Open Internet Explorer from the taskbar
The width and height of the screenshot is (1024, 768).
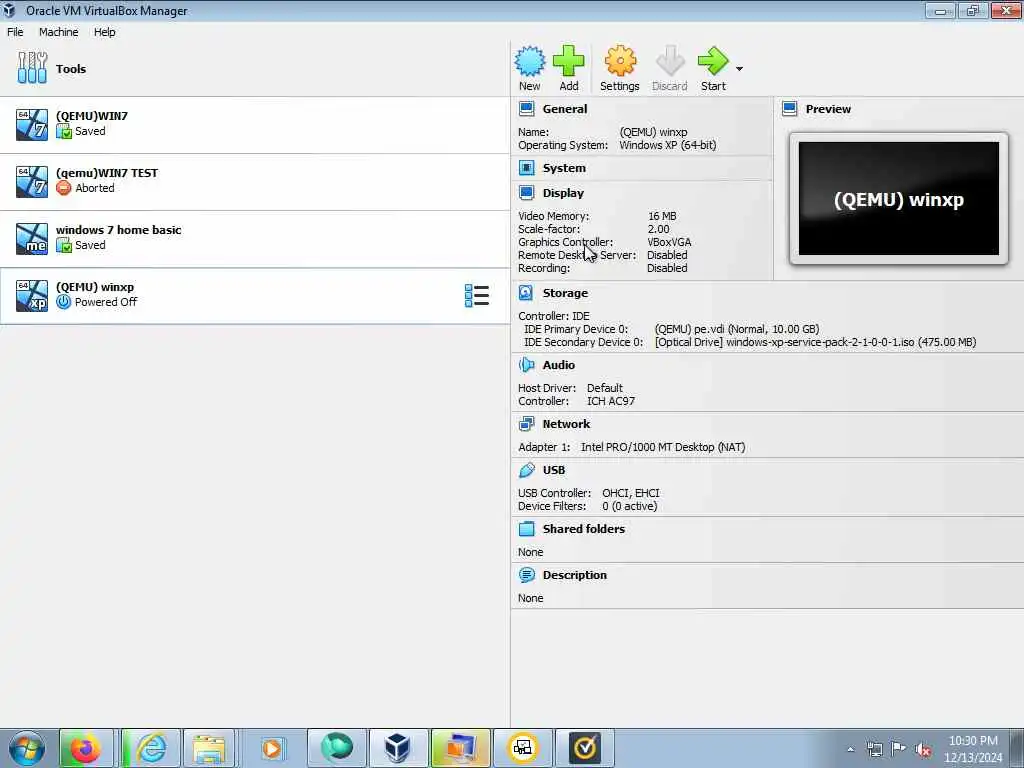[151, 748]
